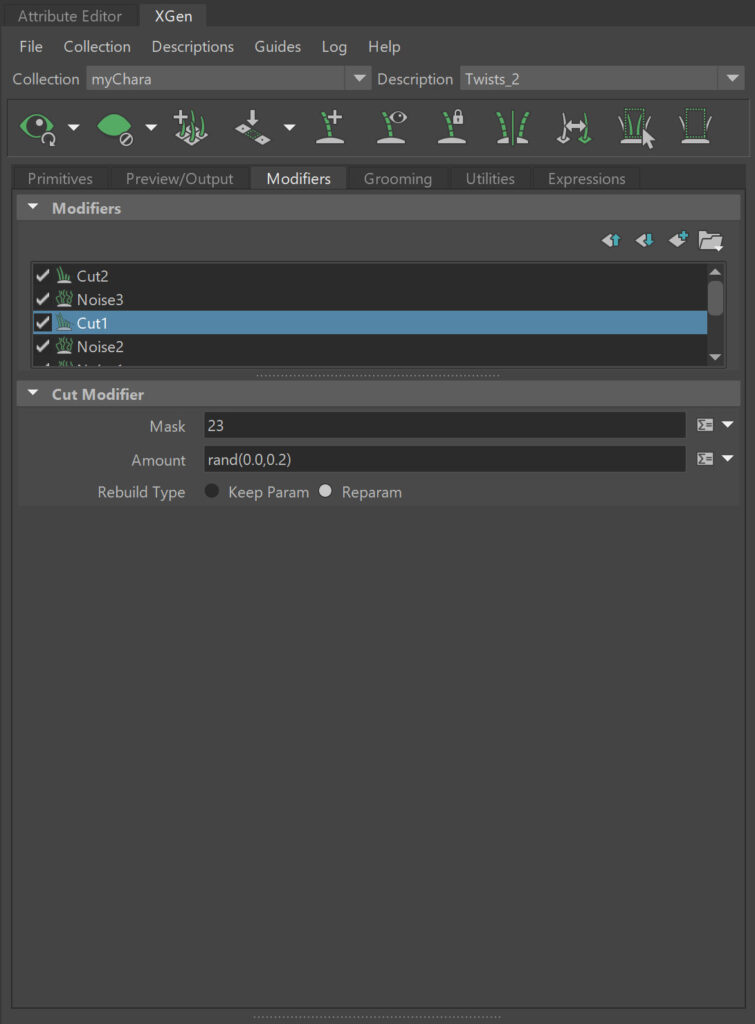The width and height of the screenshot is (755, 1024).
Task: Click Noise3 modifier icon
Action: (64, 299)
